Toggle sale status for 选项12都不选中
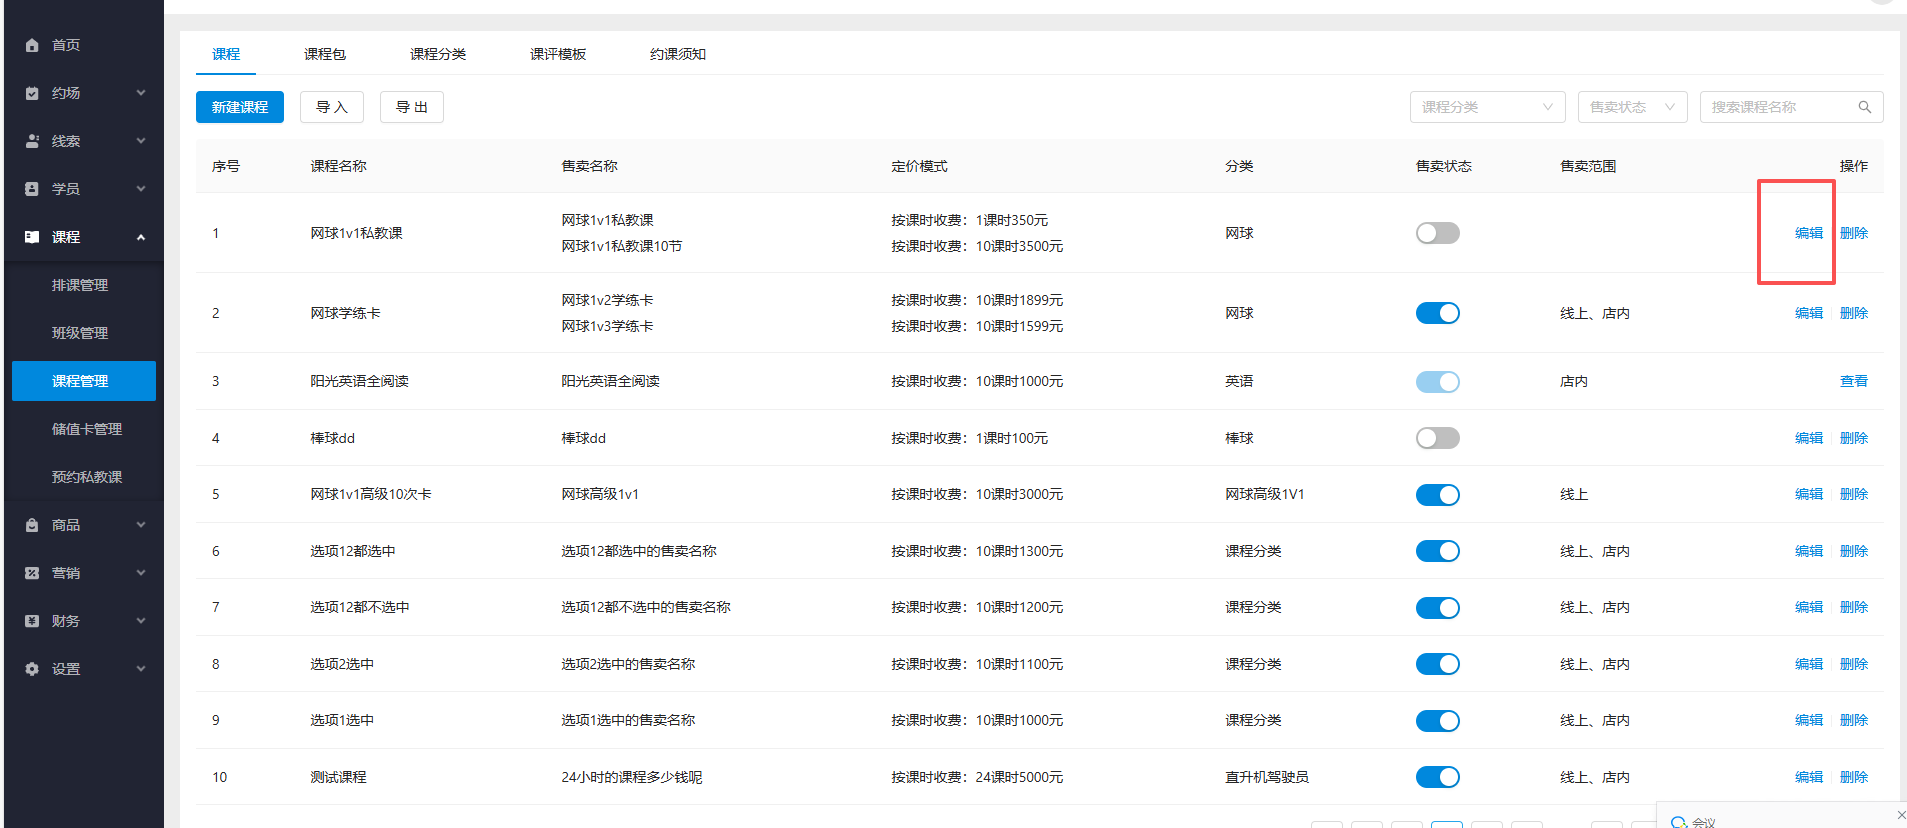1907x828 pixels. pyautogui.click(x=1437, y=608)
